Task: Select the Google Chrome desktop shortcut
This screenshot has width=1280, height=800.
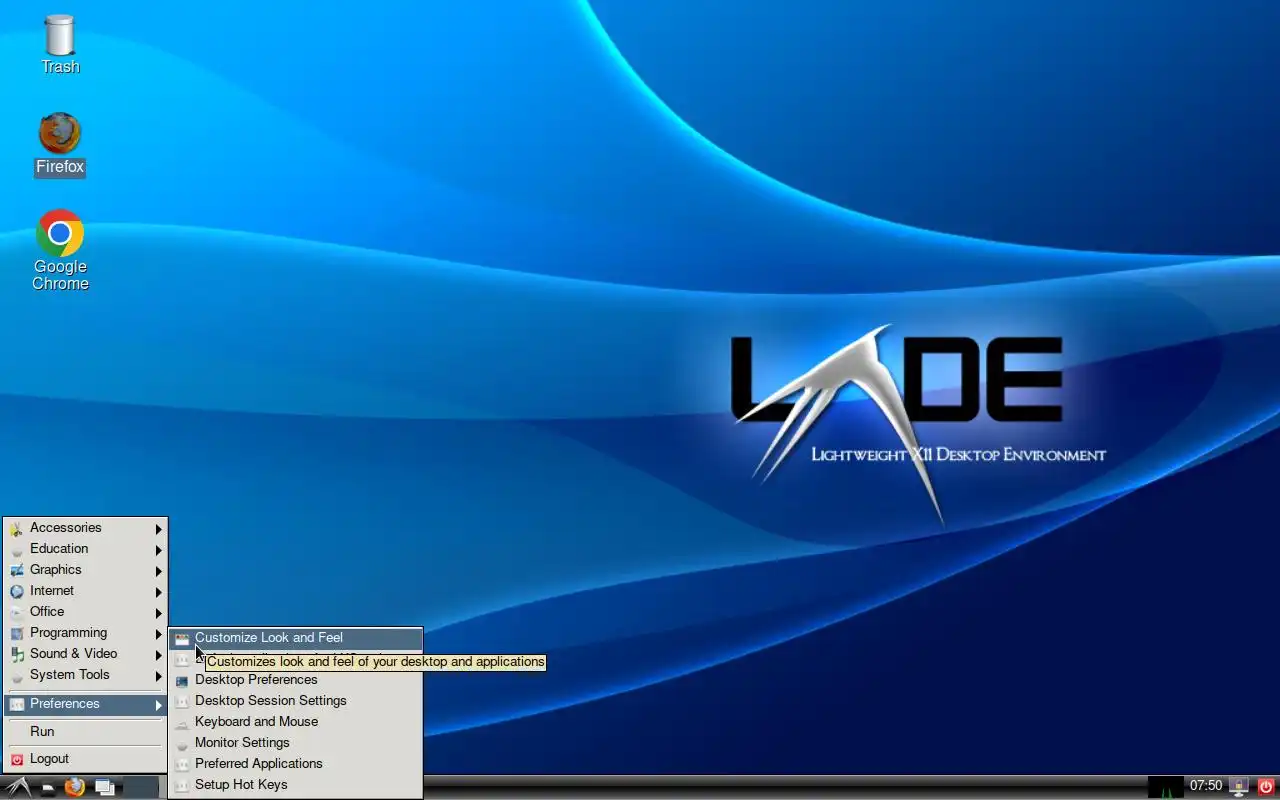Action: coord(60,250)
